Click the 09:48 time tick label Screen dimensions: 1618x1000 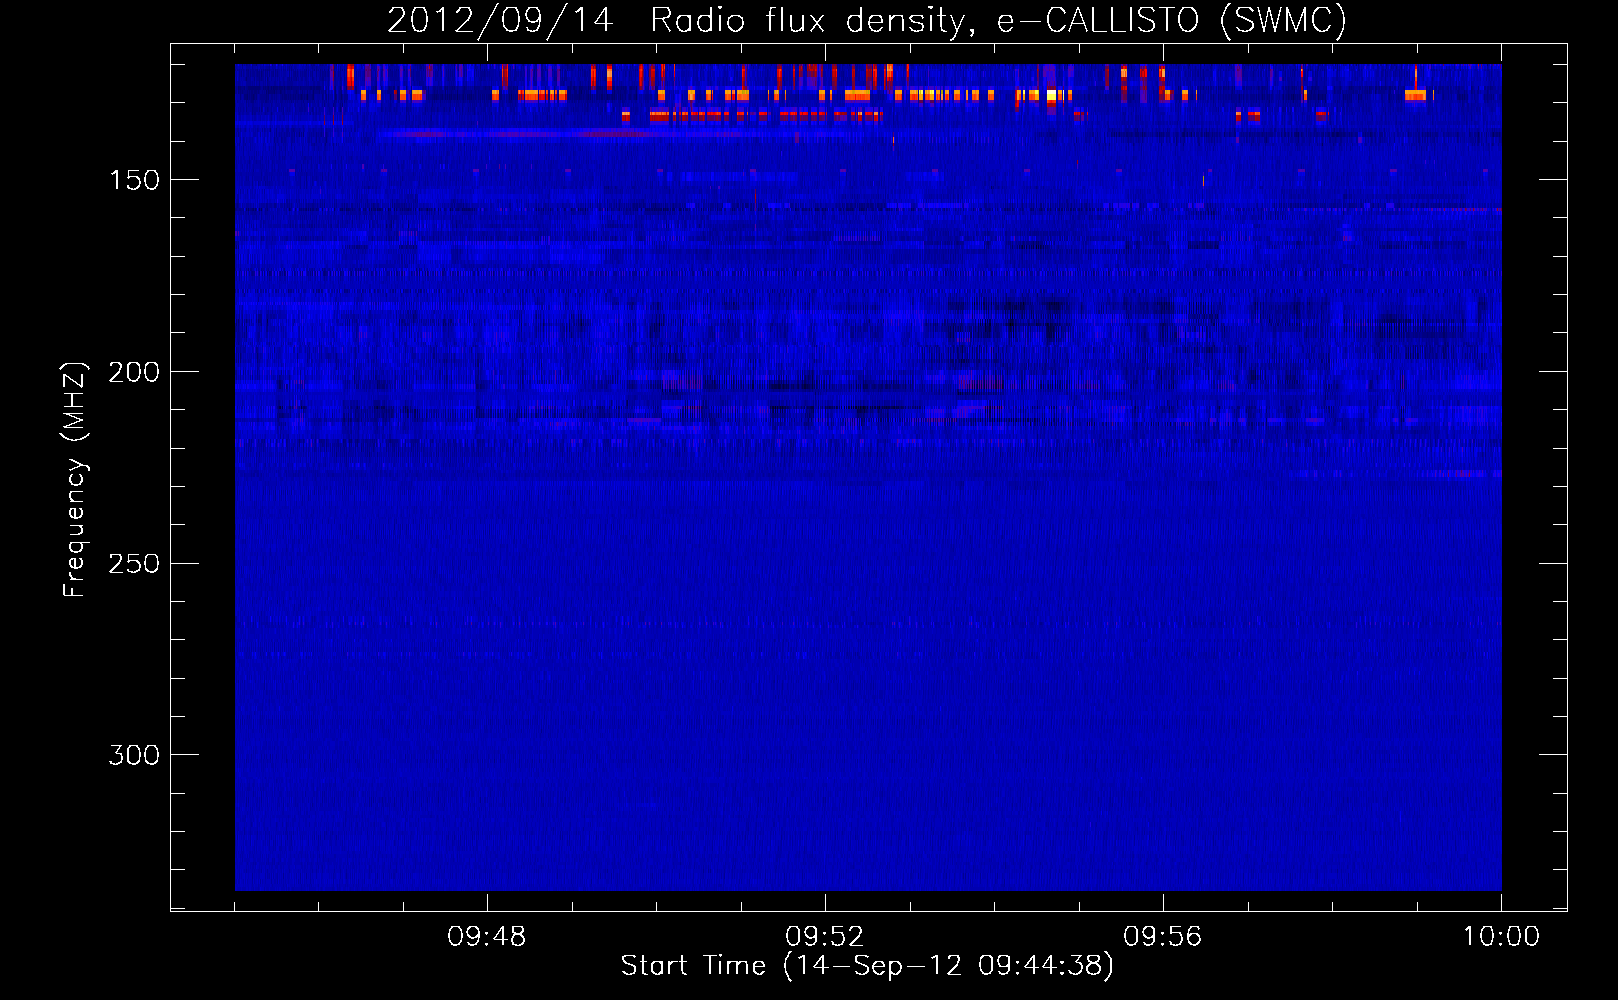(x=487, y=937)
